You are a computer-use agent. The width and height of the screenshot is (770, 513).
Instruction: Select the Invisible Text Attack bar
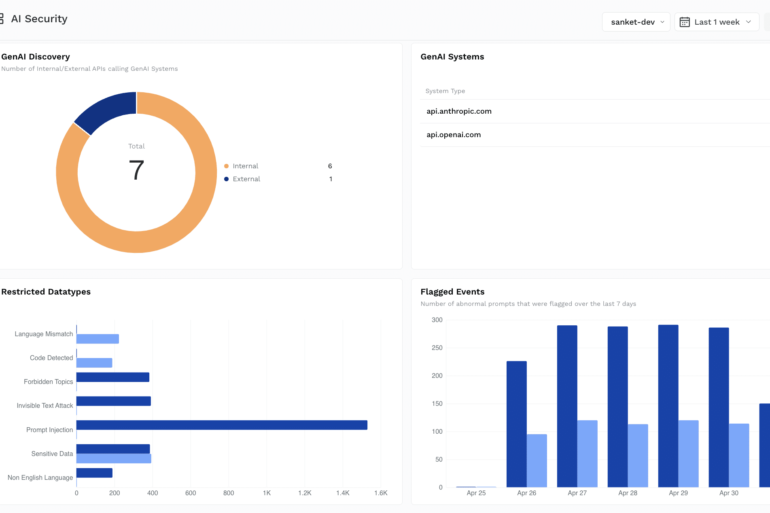tap(113, 401)
